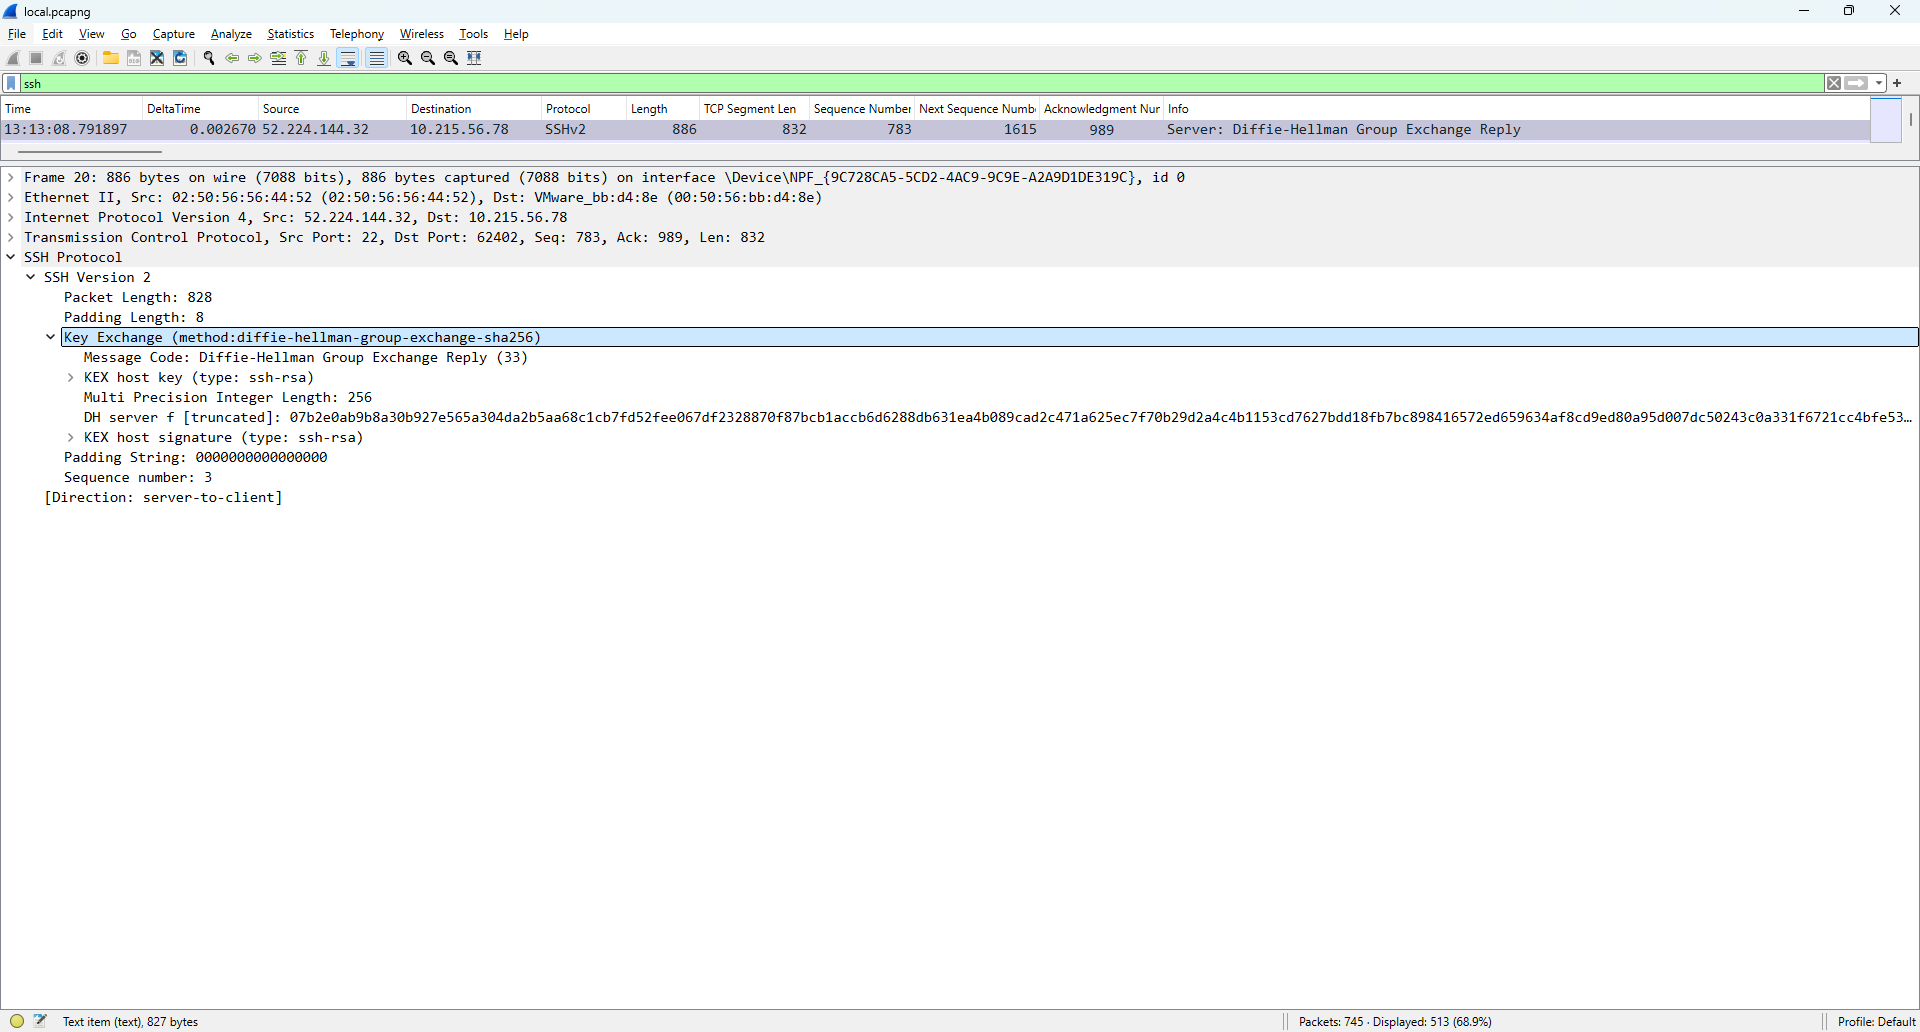Open the Analyze menu

(231, 34)
